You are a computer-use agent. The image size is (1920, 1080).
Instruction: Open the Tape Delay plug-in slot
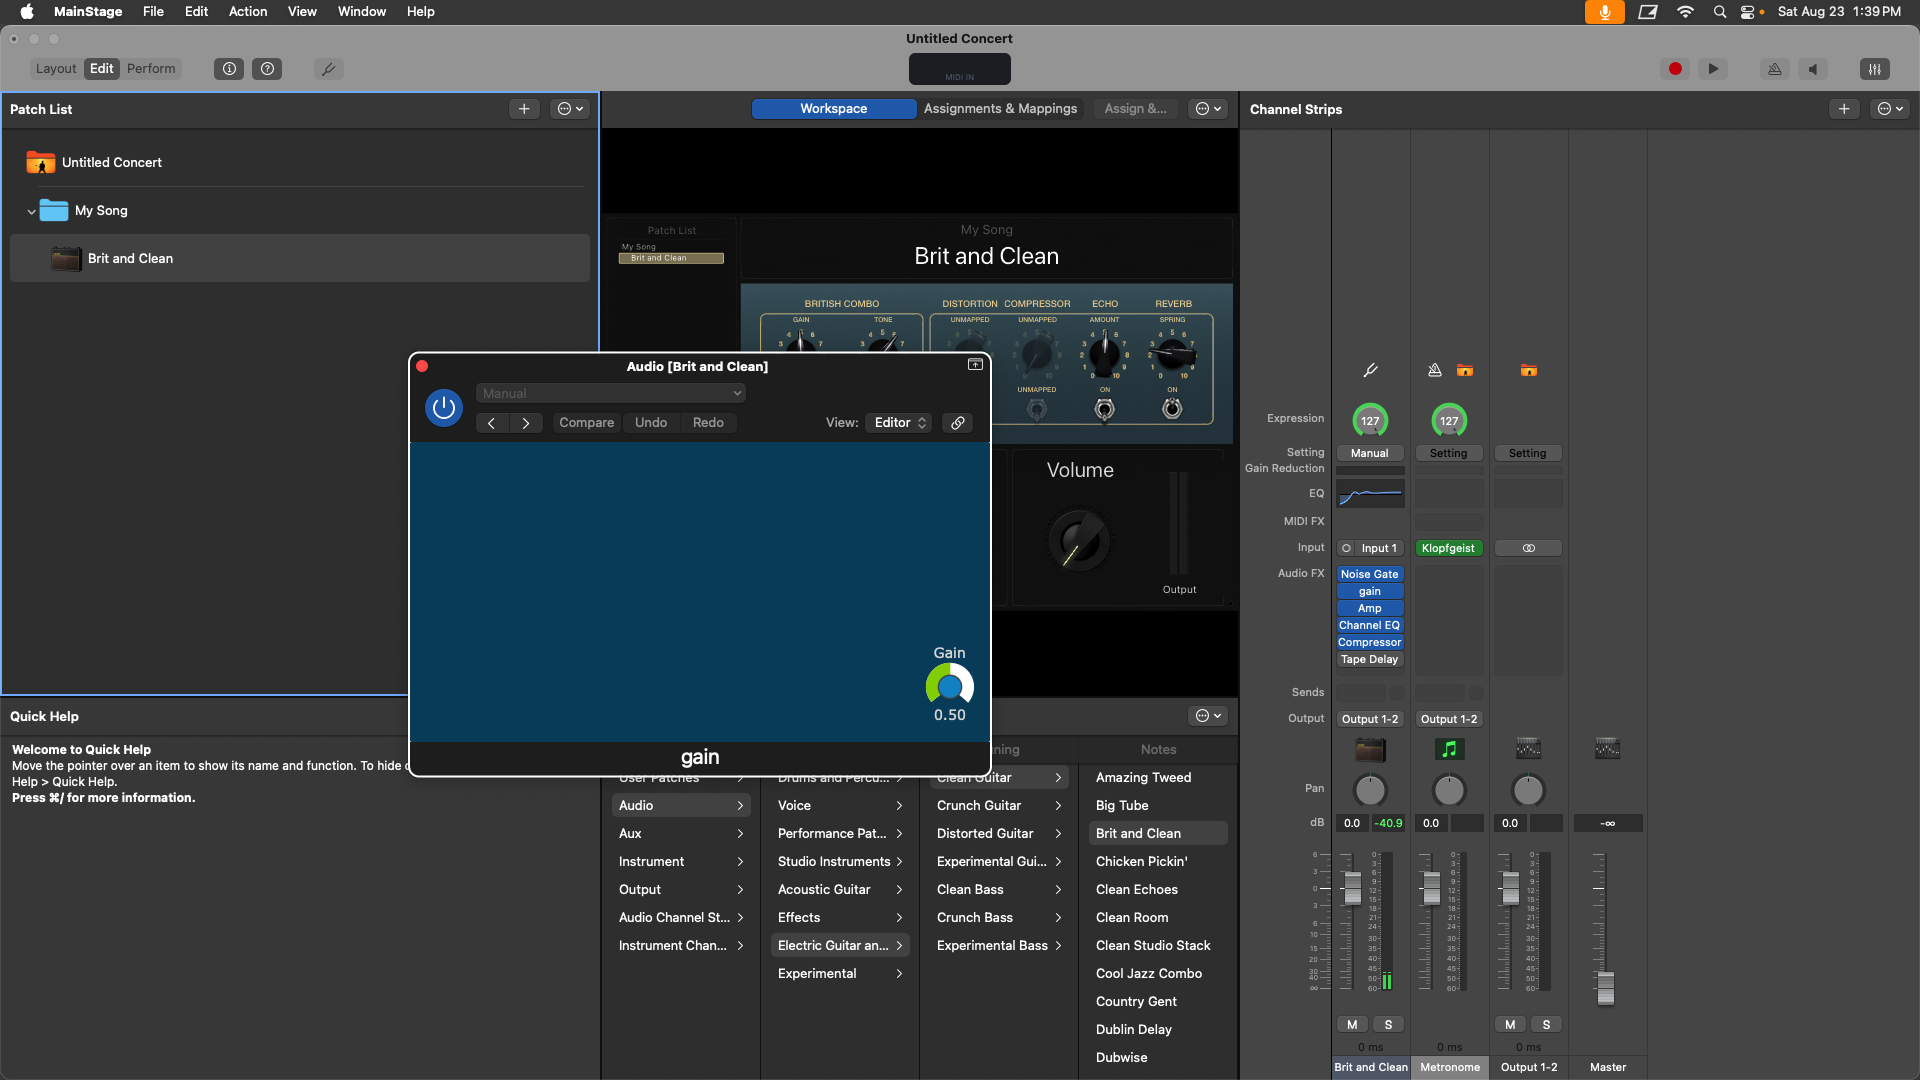pyautogui.click(x=1370, y=659)
